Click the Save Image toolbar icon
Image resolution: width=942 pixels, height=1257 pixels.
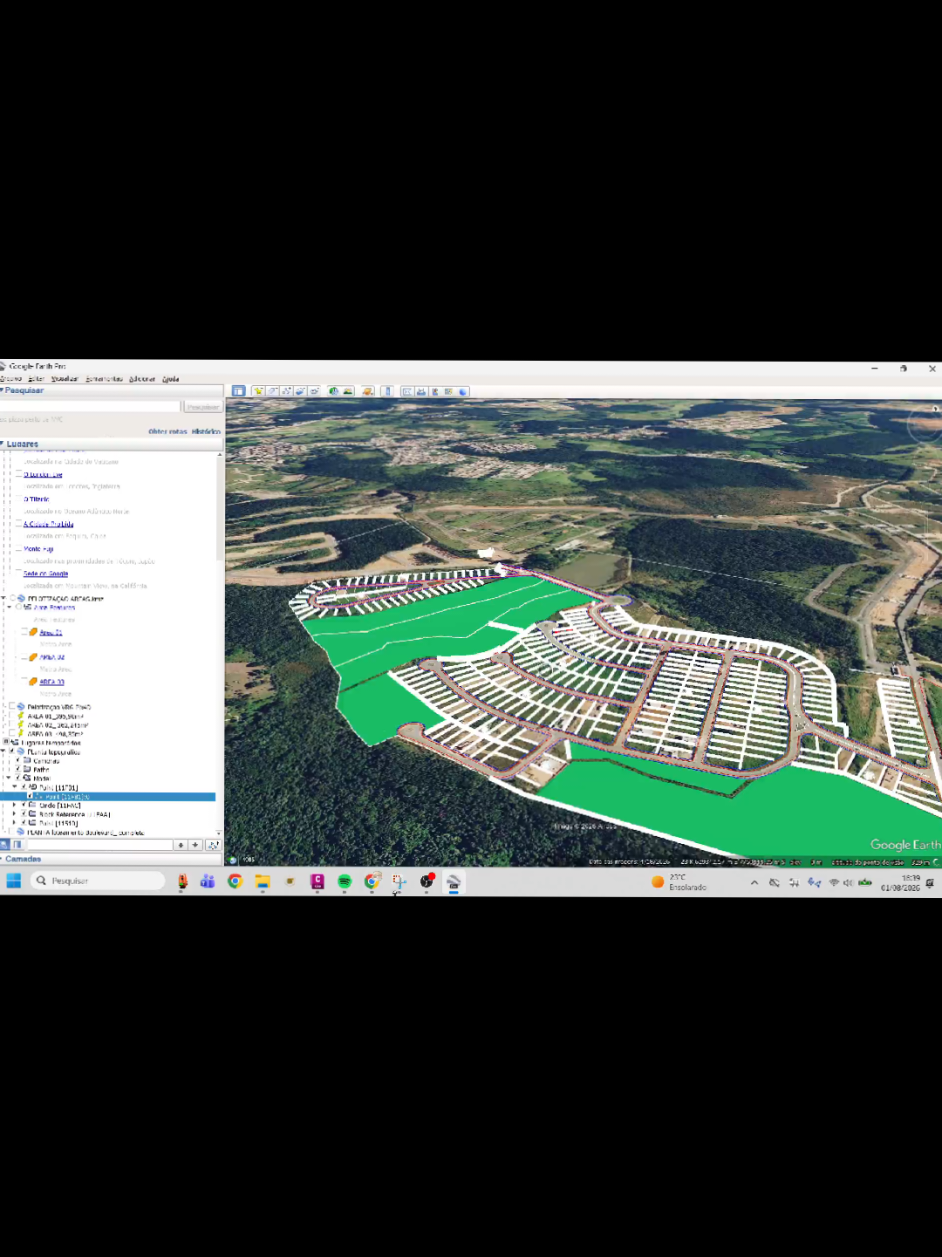[435, 391]
